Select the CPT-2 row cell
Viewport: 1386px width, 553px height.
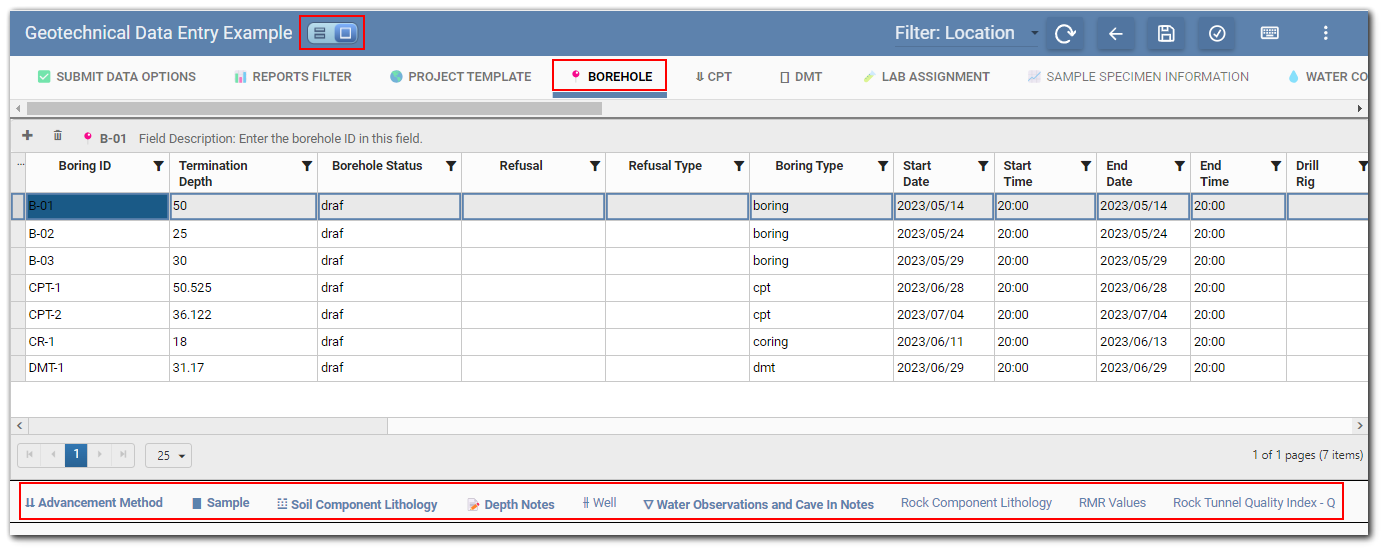97,315
